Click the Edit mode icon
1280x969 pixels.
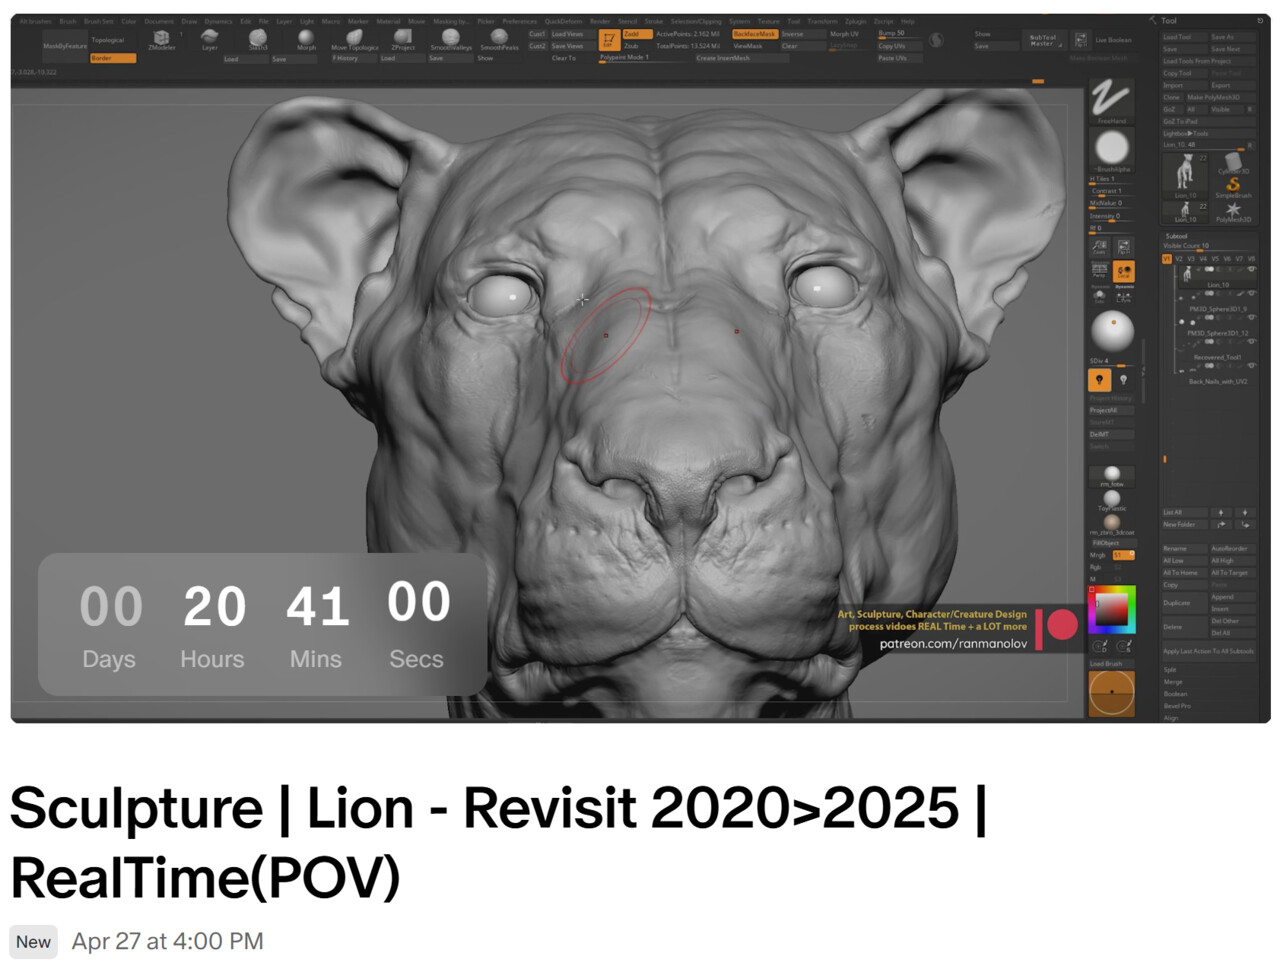[608, 40]
